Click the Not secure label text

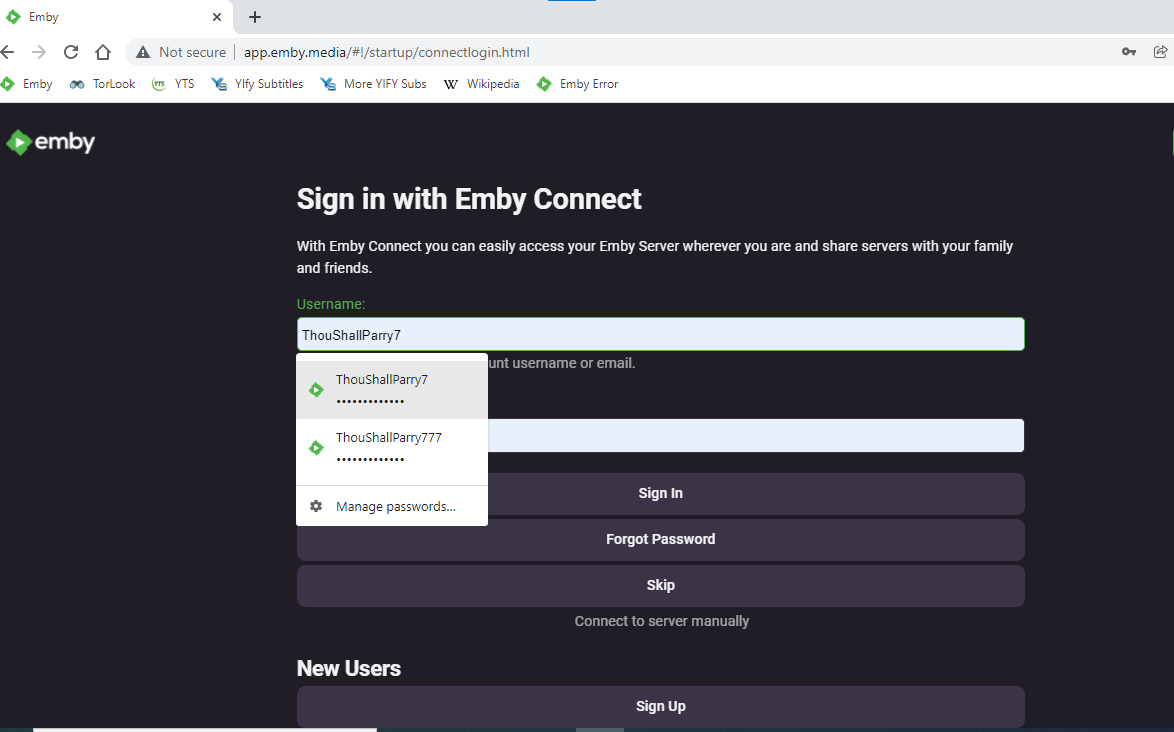pos(192,52)
